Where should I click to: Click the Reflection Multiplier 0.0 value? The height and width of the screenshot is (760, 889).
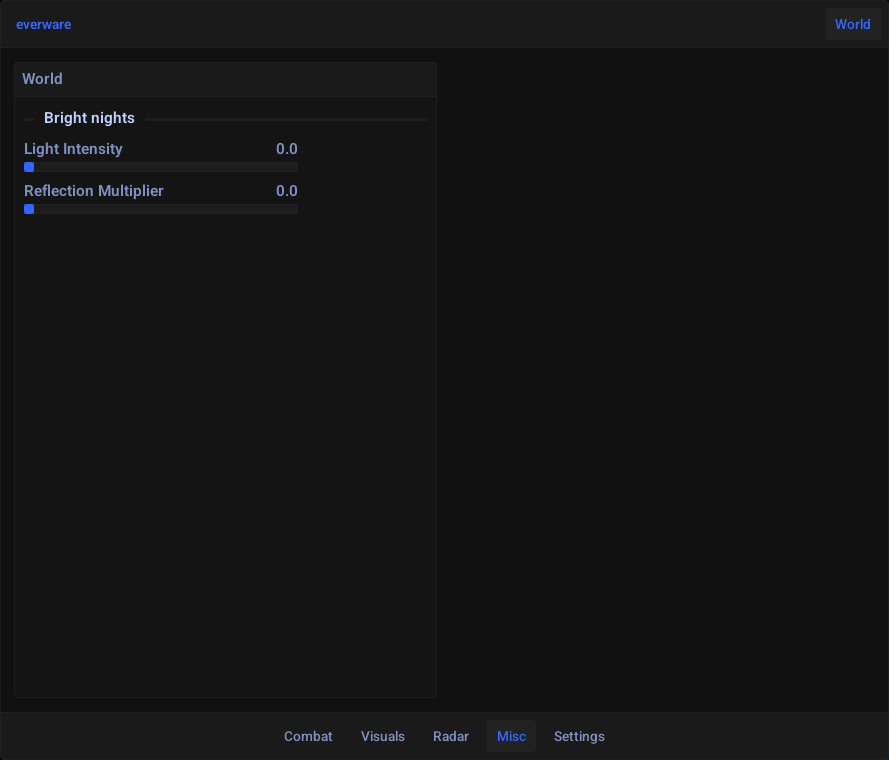(286, 191)
